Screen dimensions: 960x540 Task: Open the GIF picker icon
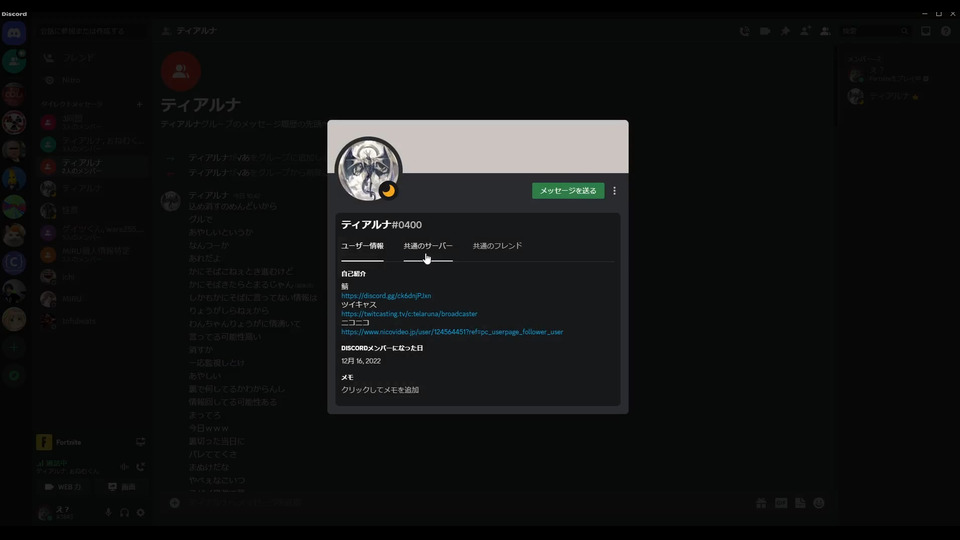[781, 503]
